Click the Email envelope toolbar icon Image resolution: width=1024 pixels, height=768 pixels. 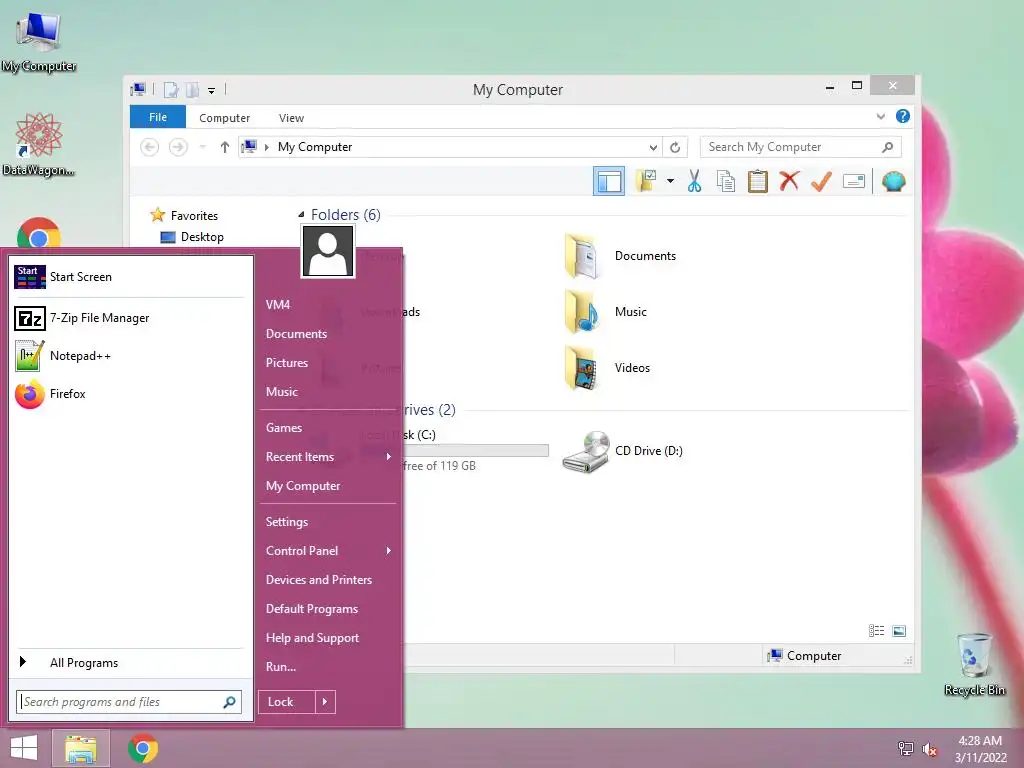click(x=854, y=181)
